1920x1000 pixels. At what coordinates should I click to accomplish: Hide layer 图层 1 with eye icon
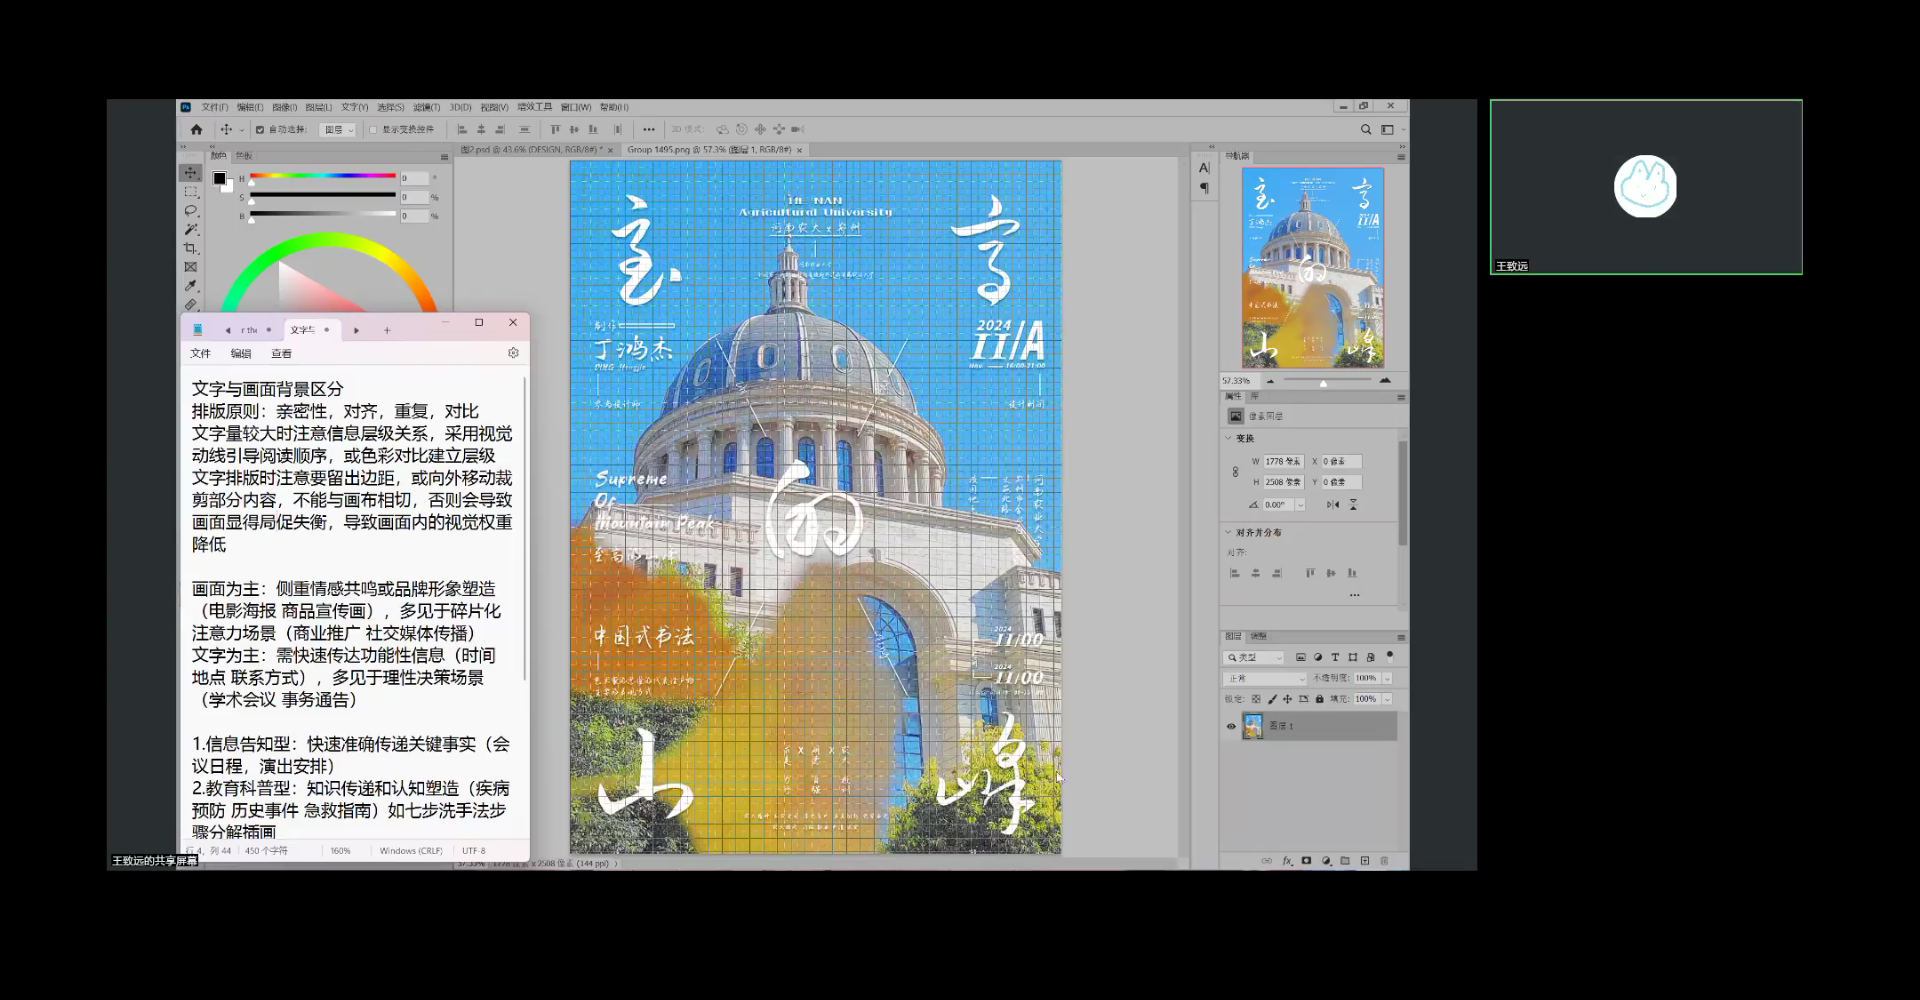pyautogui.click(x=1231, y=726)
